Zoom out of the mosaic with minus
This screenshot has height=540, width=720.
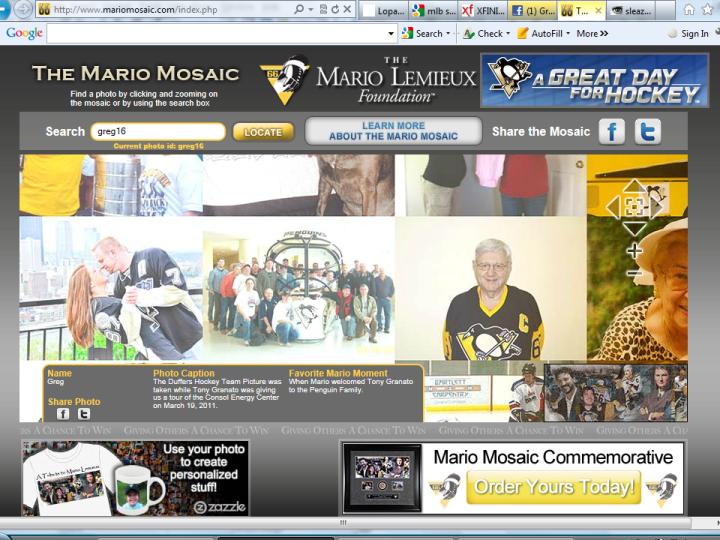click(x=634, y=274)
